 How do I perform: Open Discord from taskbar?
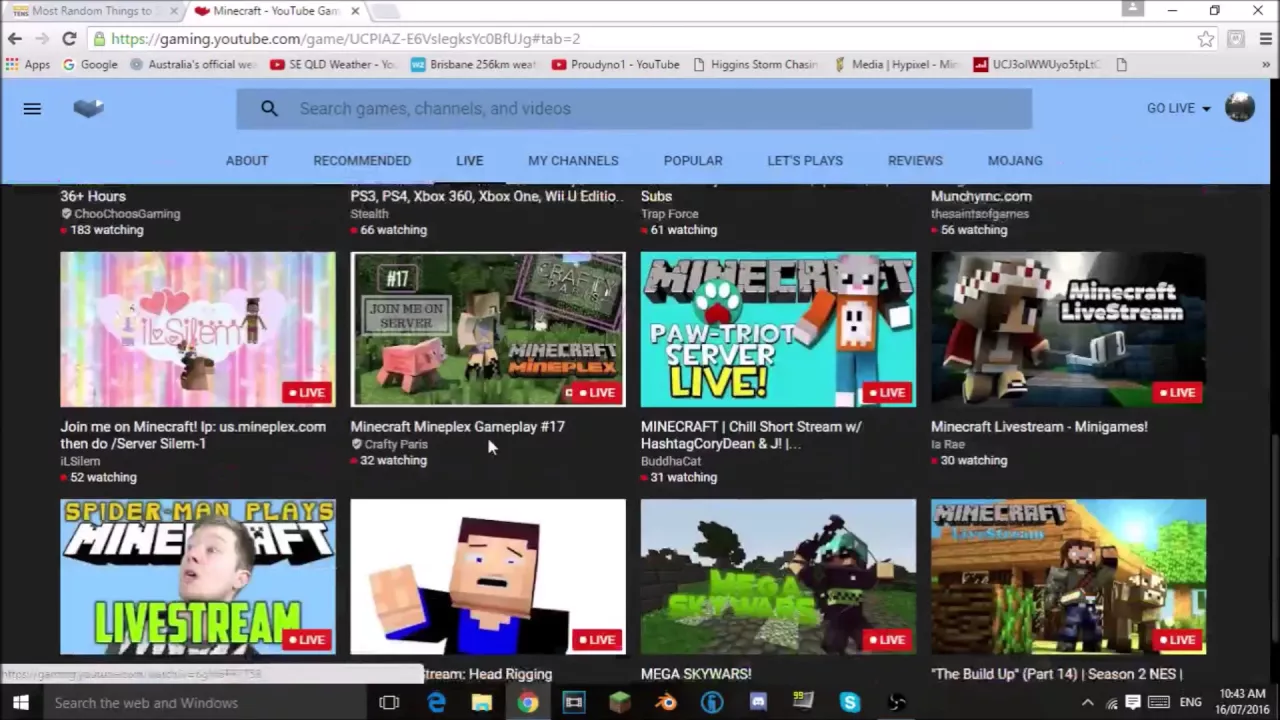pyautogui.click(x=758, y=703)
